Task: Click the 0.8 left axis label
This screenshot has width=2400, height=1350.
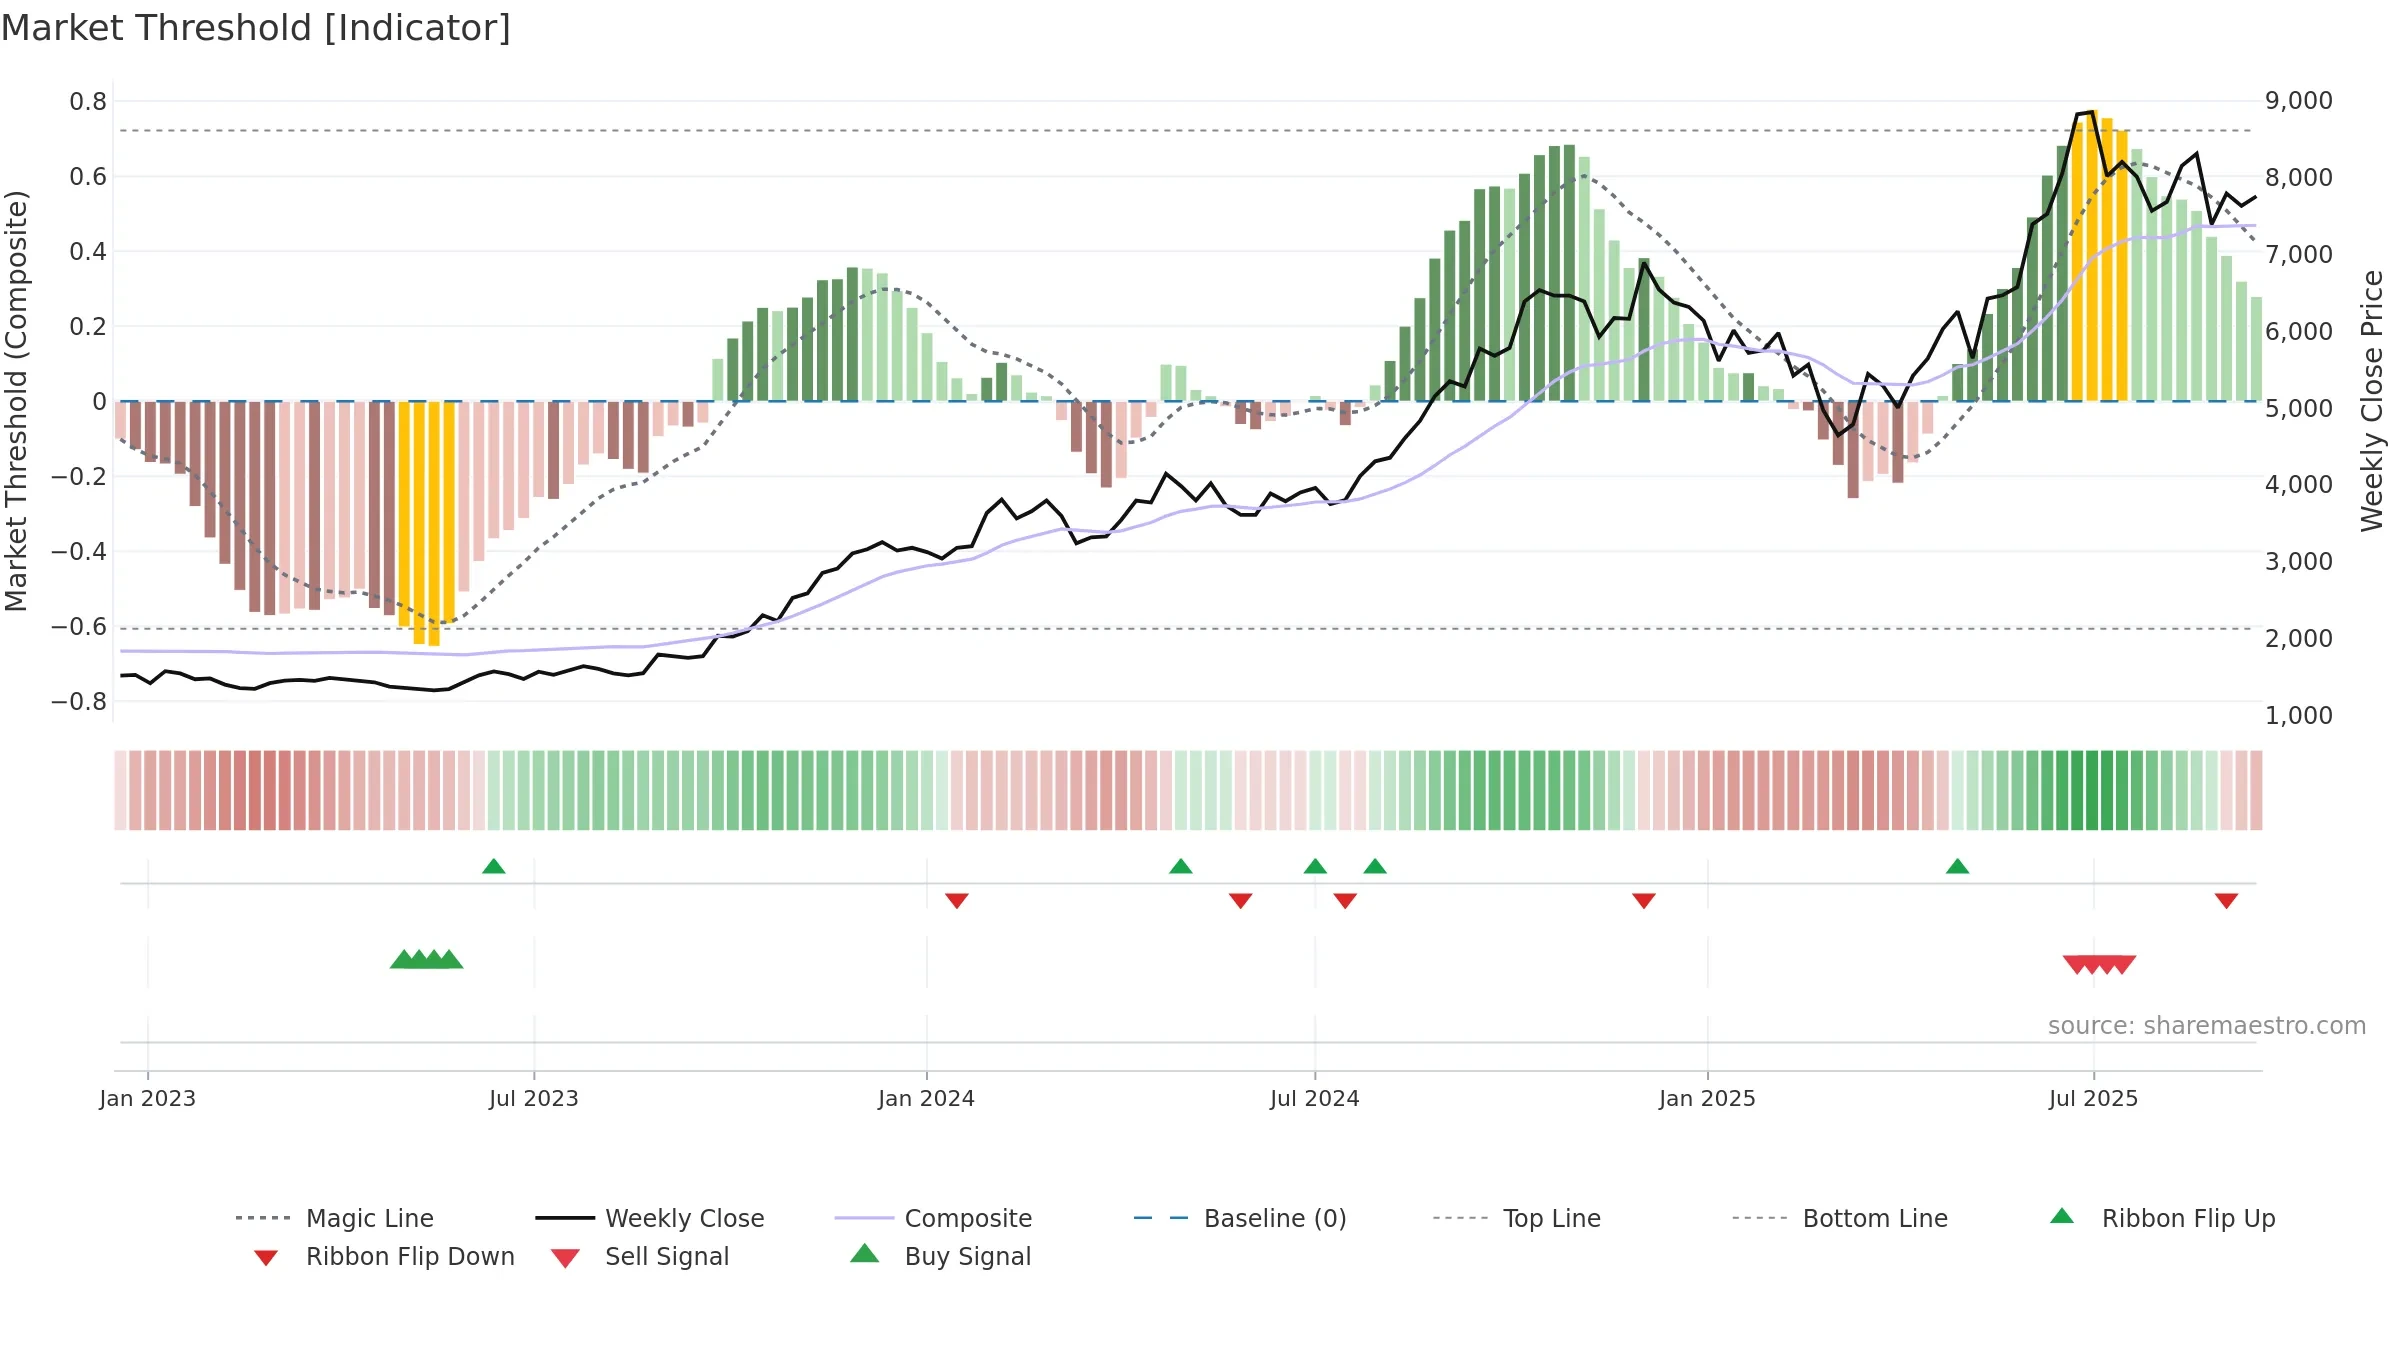Action: (x=88, y=101)
